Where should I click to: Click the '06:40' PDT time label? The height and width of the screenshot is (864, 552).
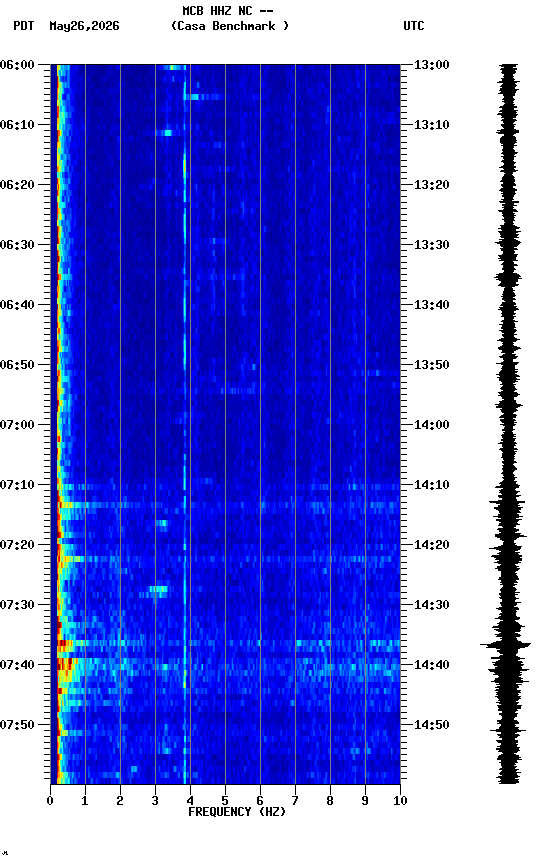click(17, 305)
